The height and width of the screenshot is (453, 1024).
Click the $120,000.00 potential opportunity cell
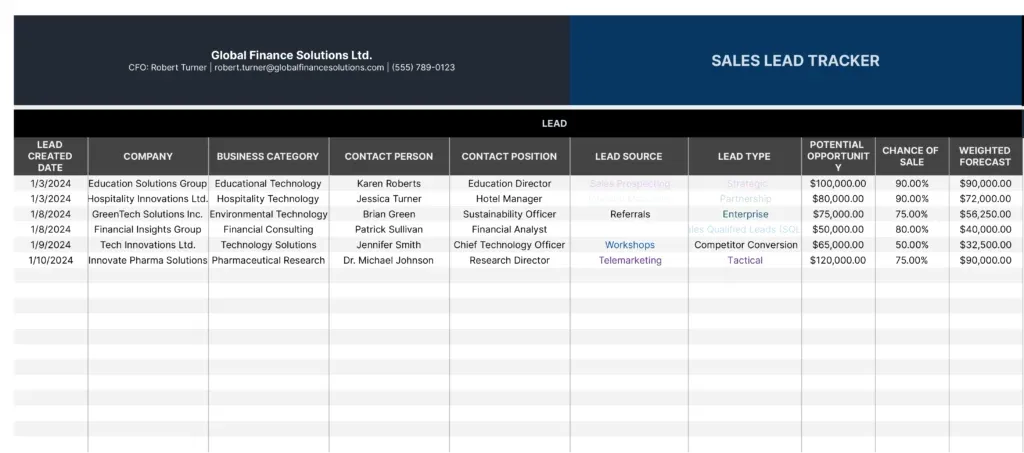[839, 260]
